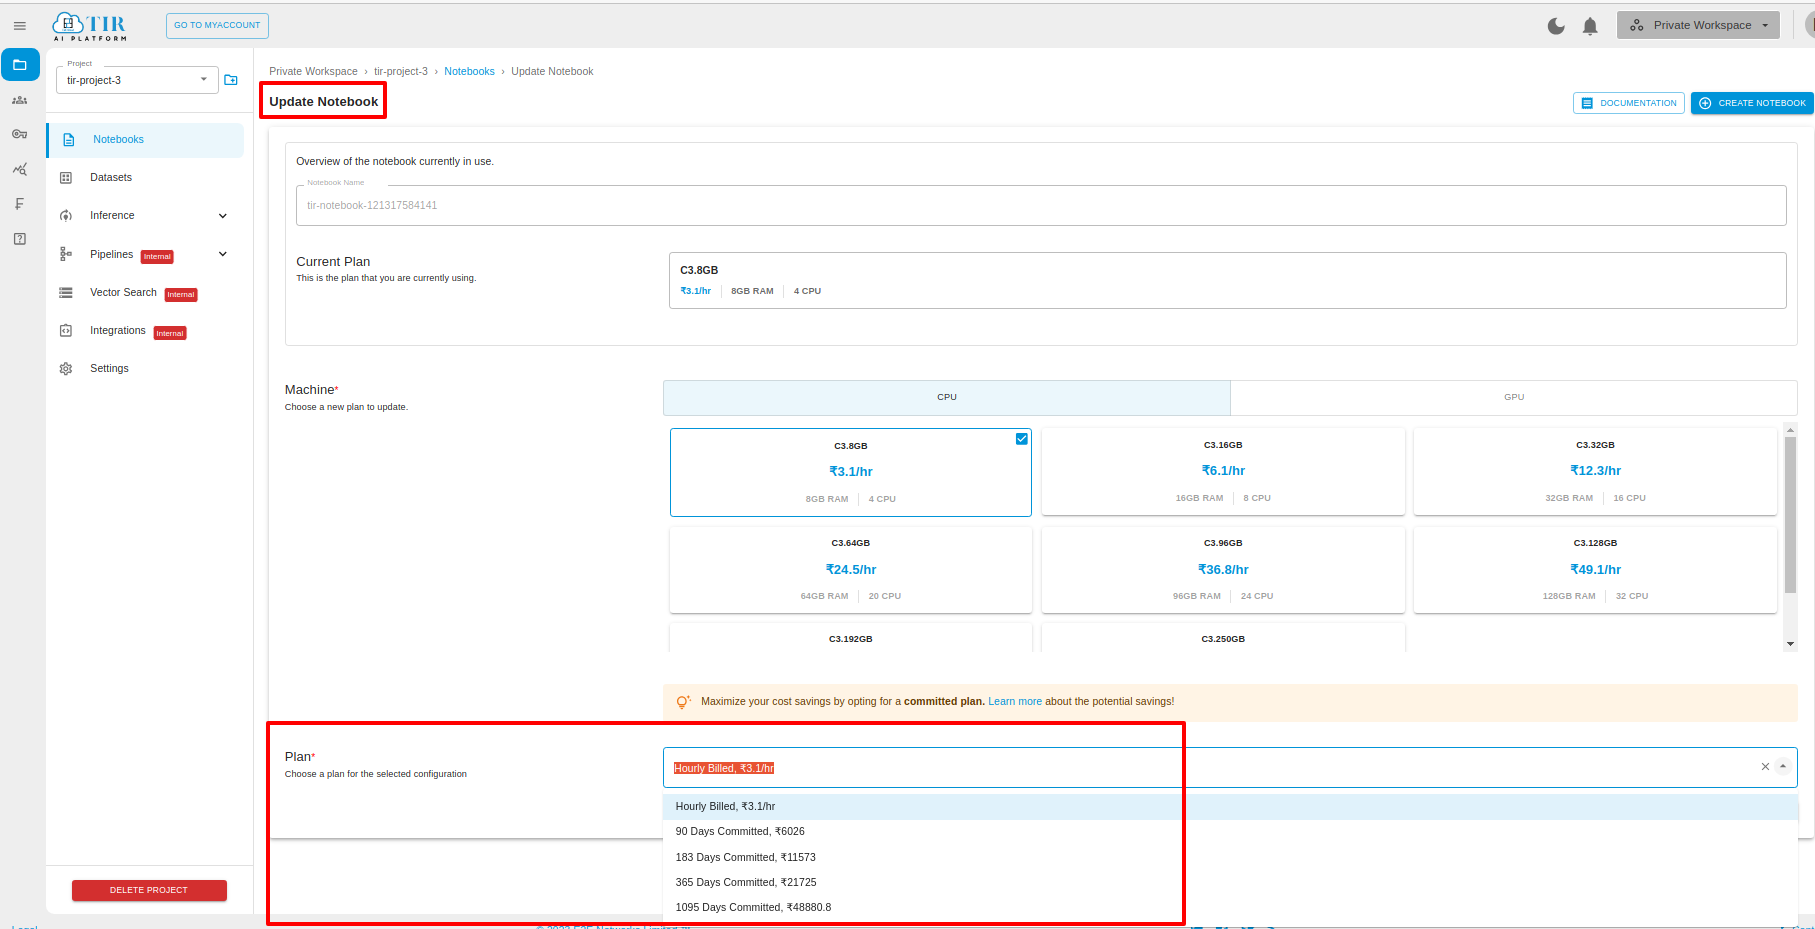Click the Private Workspace breadcrumb

[x=313, y=72]
